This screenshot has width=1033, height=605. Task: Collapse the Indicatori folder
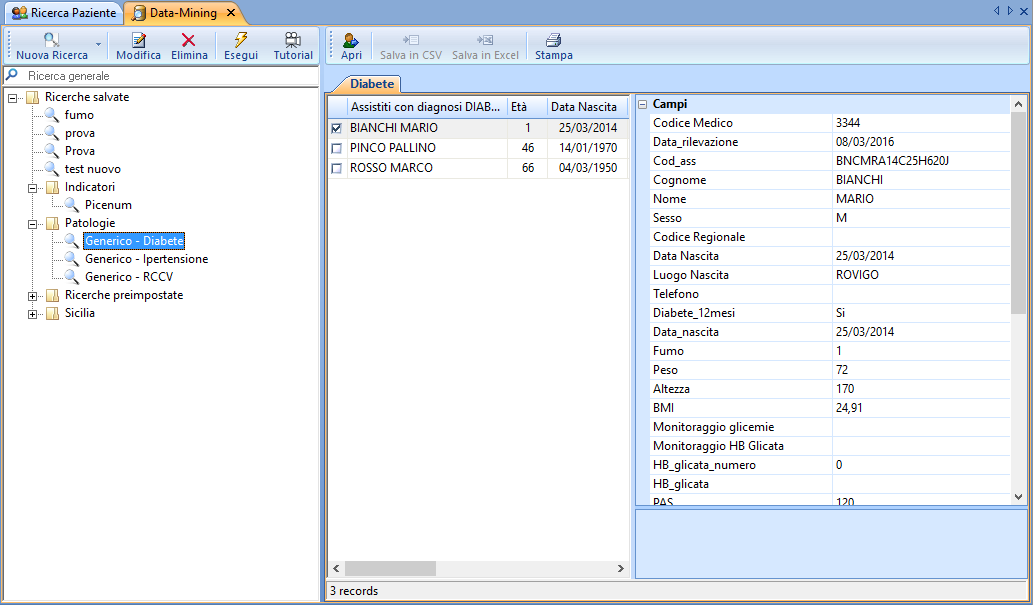[x=32, y=188]
